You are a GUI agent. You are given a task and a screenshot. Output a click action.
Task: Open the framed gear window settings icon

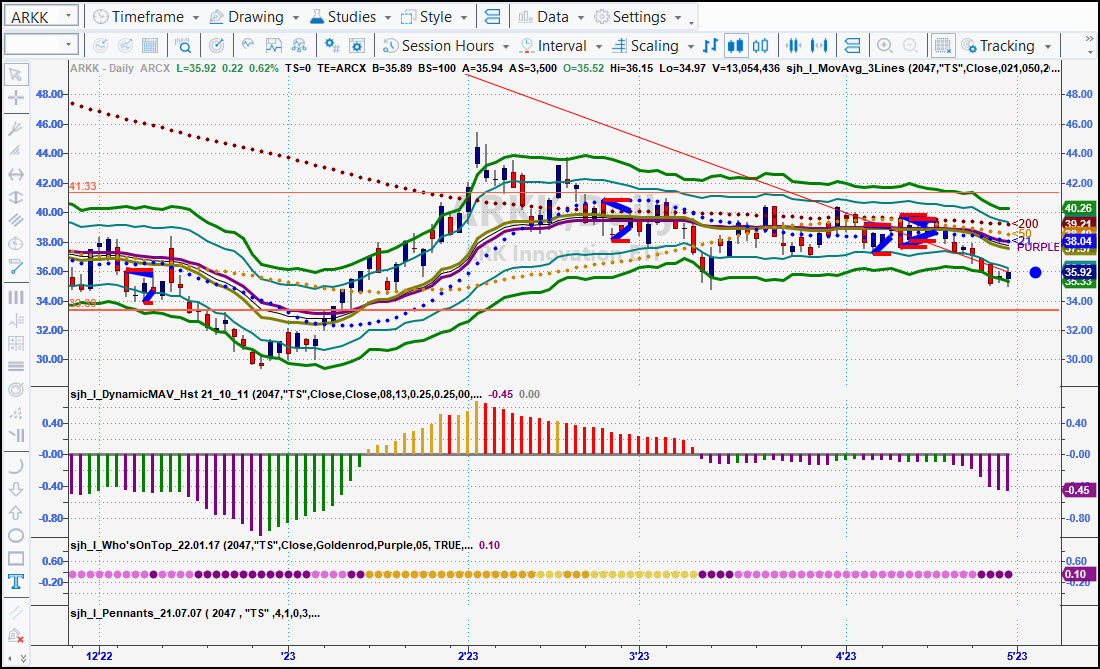pyautogui.click(x=357, y=46)
